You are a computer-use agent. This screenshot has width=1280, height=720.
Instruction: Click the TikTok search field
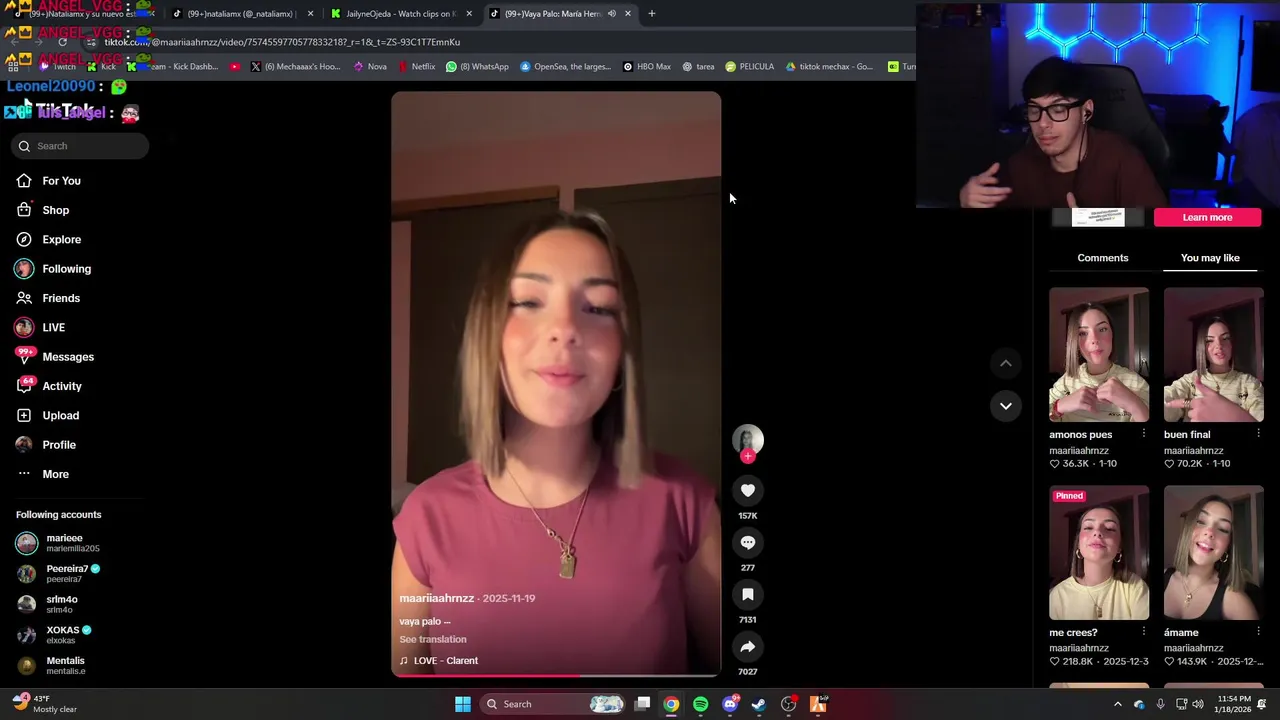[80, 146]
